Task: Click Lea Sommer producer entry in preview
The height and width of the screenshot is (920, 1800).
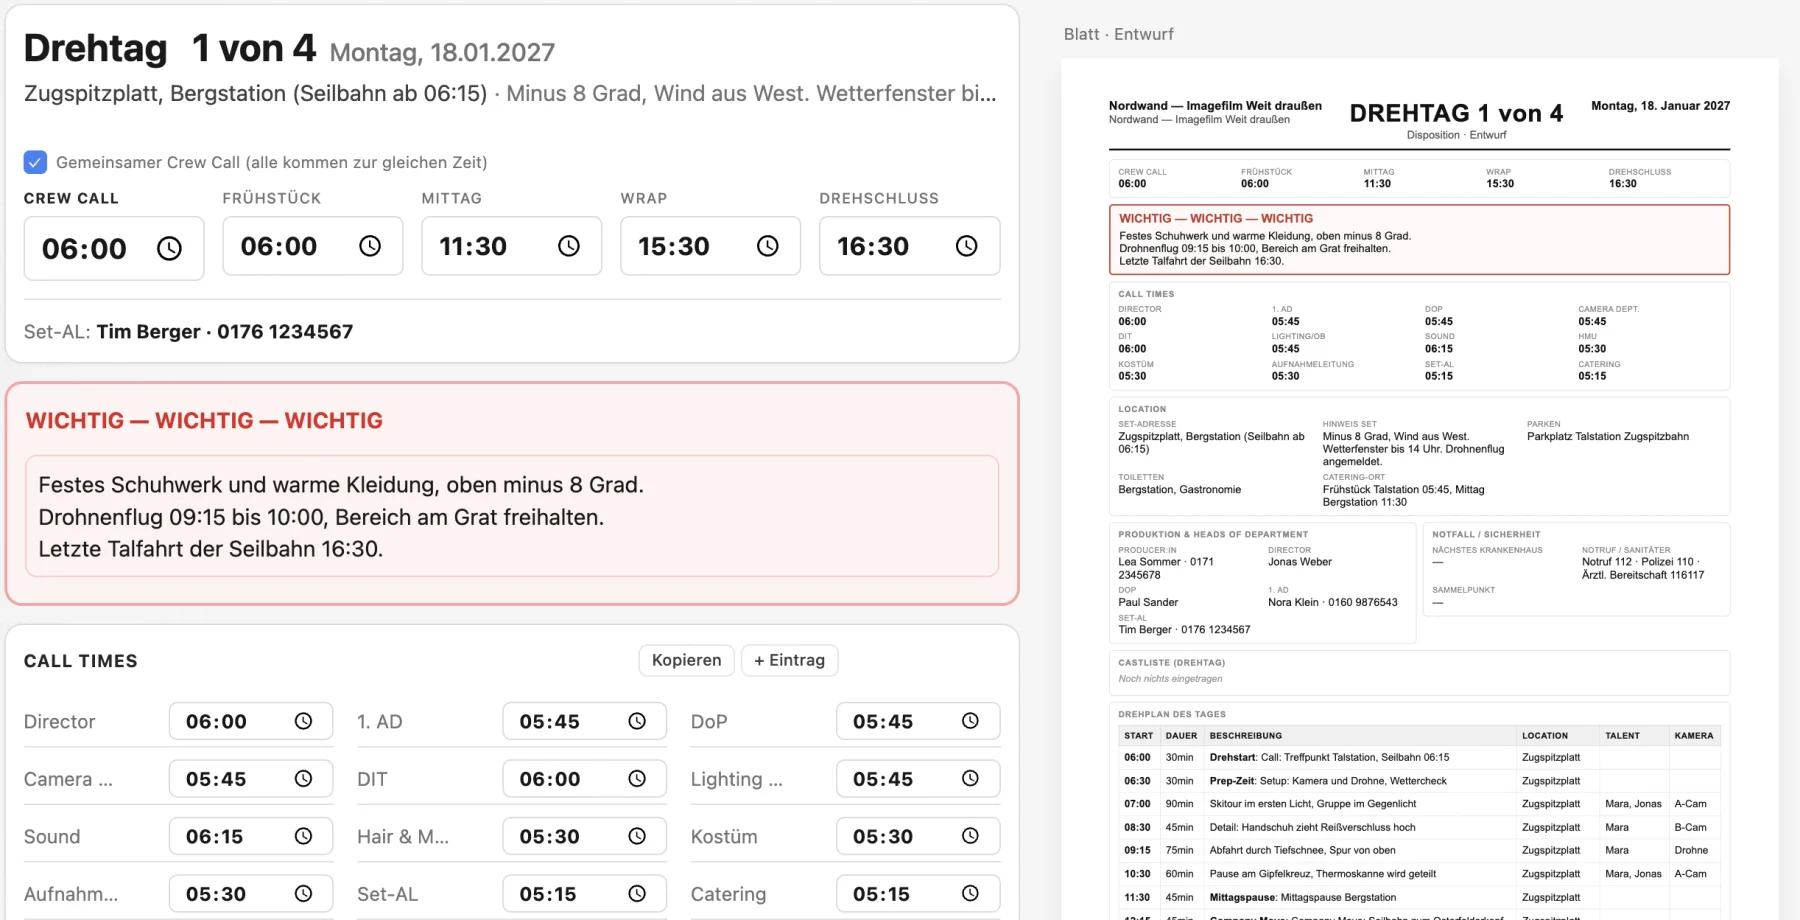Action: click(1166, 568)
